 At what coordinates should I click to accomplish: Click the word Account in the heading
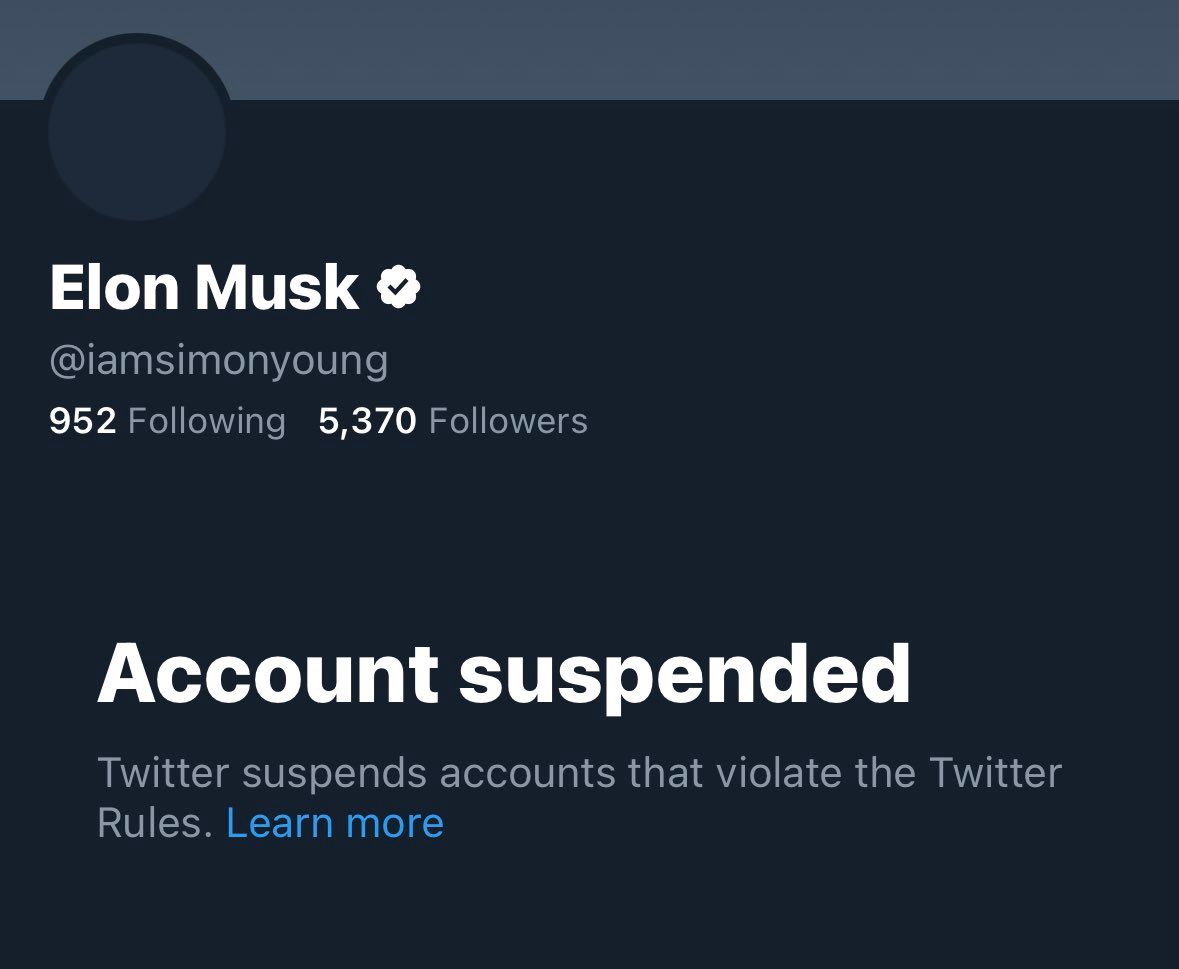tap(268, 674)
